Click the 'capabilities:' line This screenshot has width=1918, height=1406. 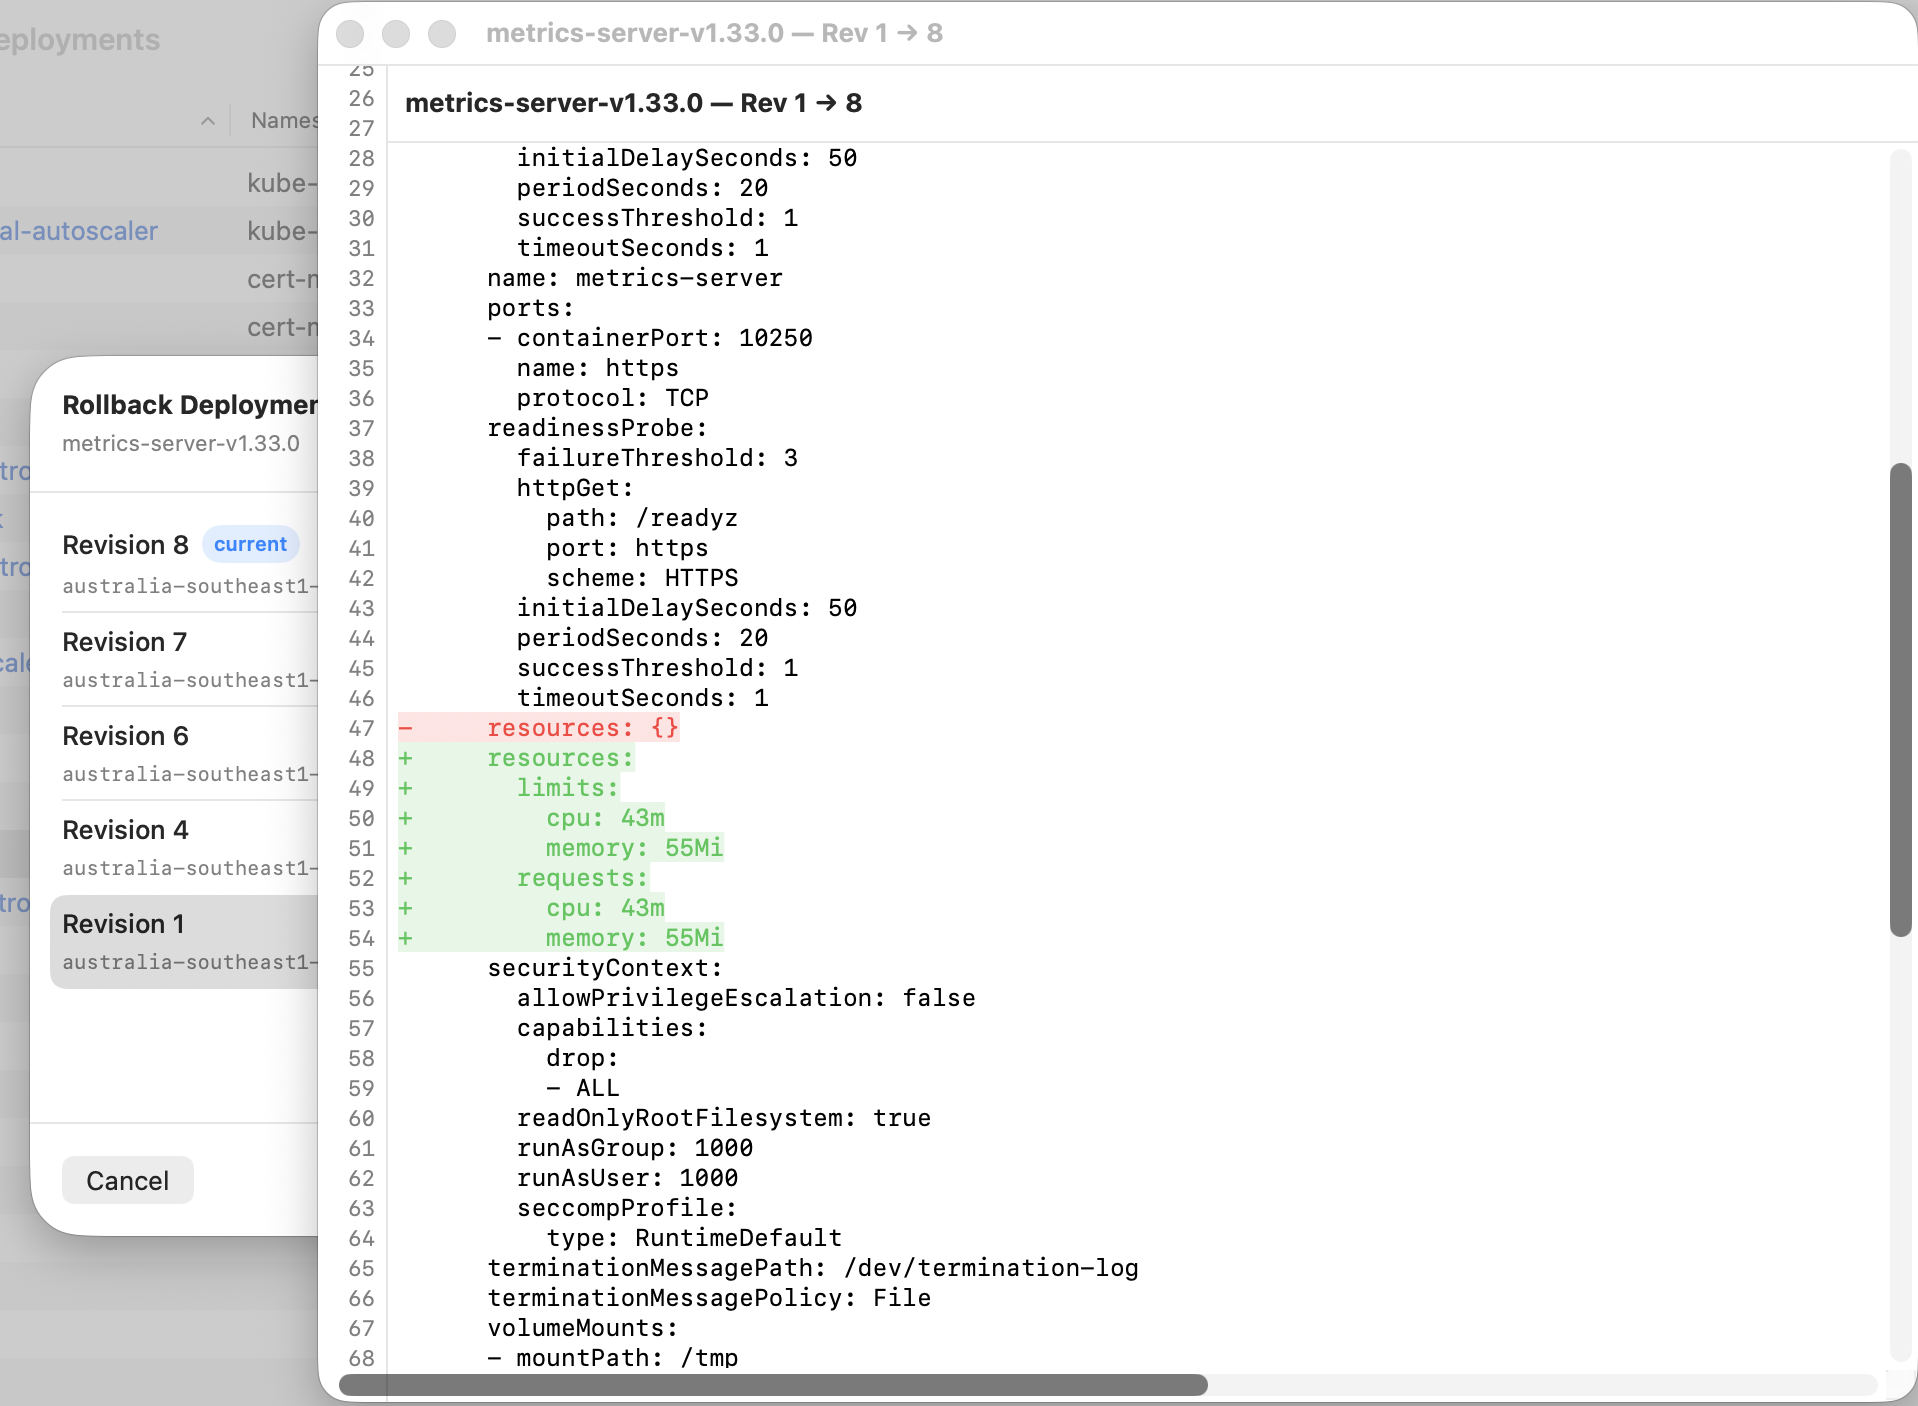click(x=612, y=1028)
